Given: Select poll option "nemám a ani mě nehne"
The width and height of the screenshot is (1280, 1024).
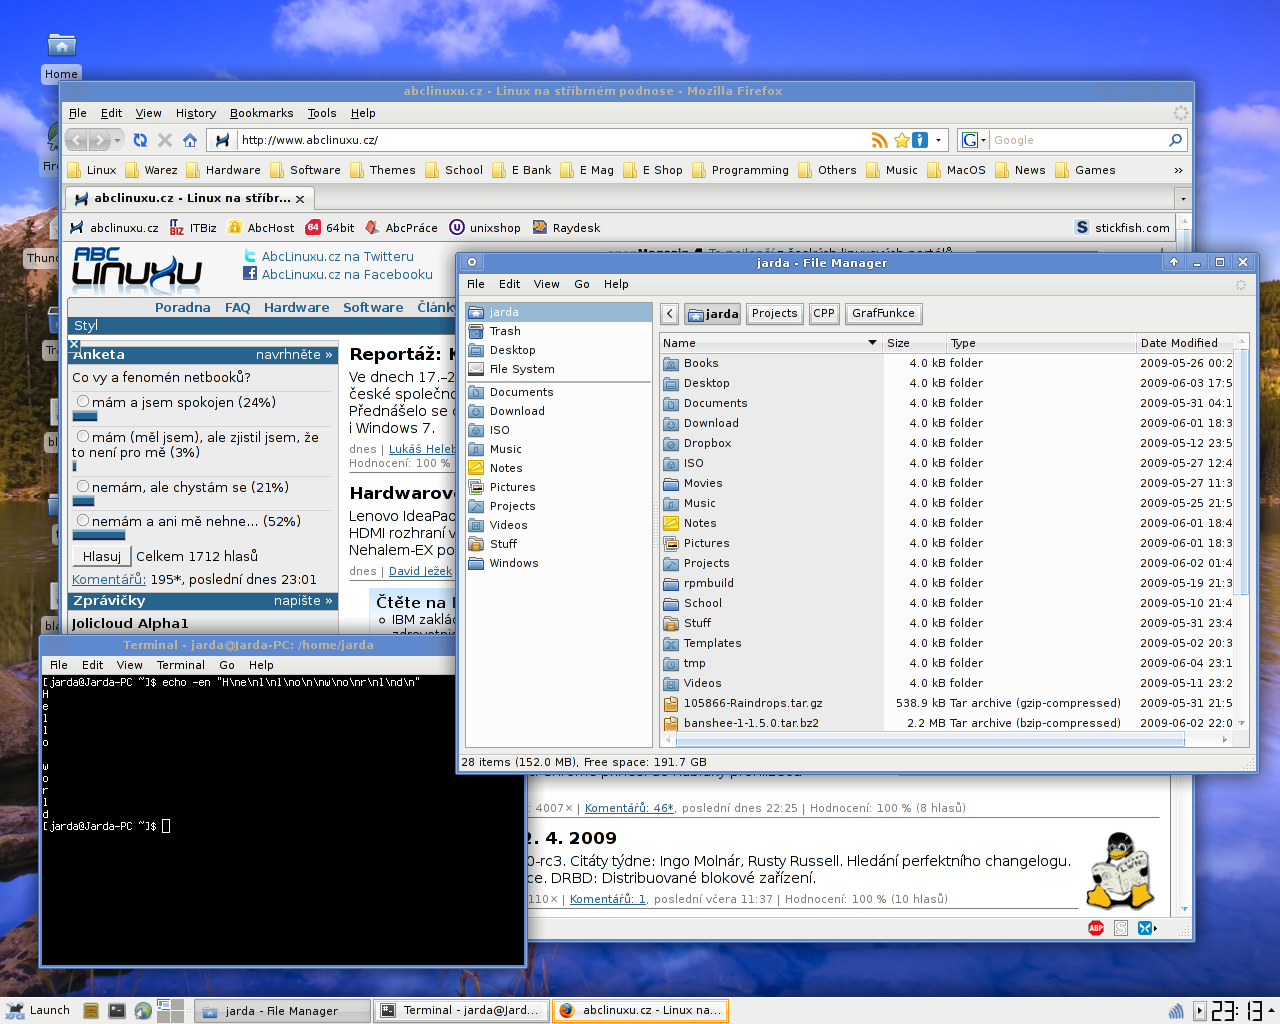Looking at the screenshot, I should point(83,520).
